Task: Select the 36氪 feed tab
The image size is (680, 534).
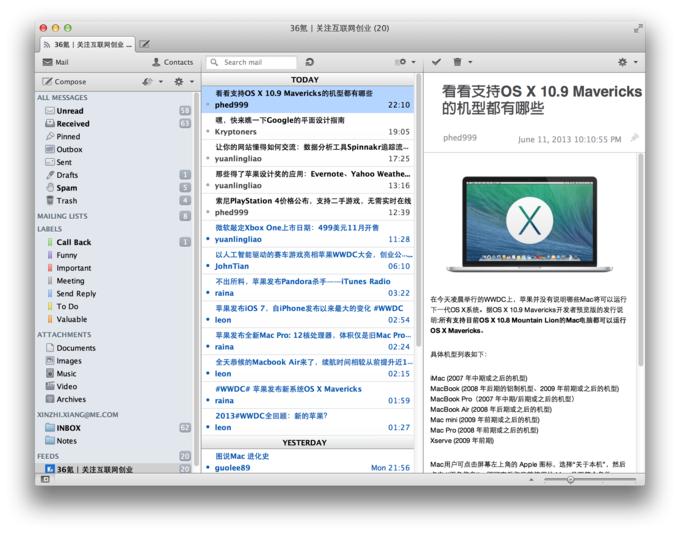Action: 88,44
